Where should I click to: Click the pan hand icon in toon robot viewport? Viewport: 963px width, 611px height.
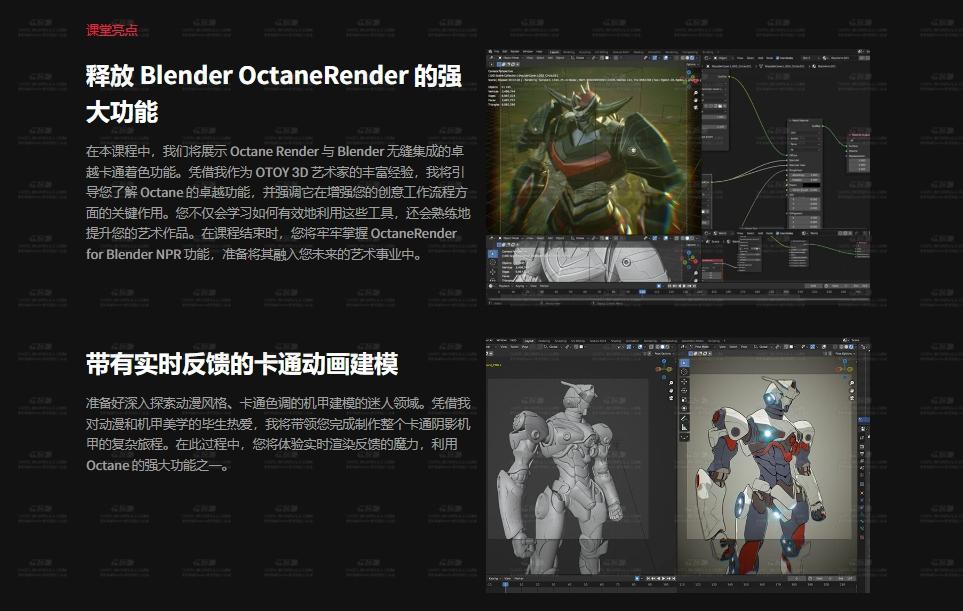852,391
